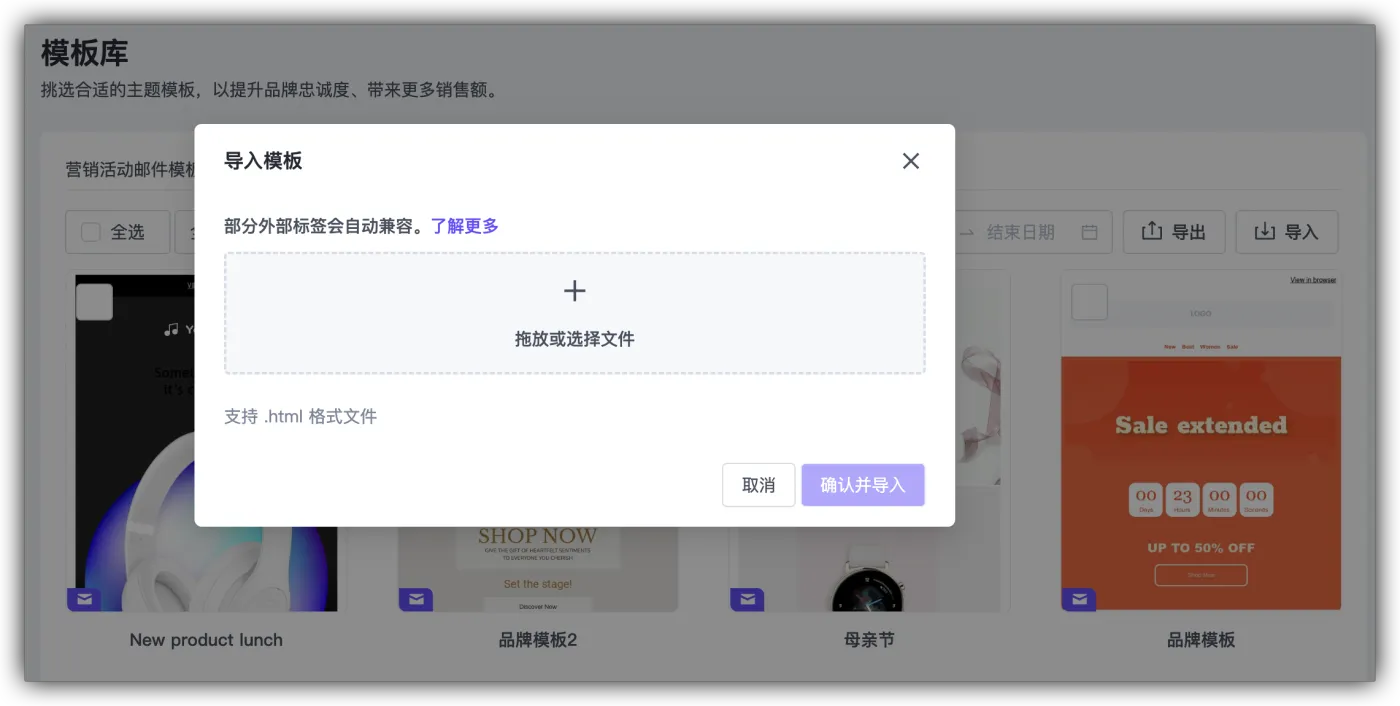Viewport: 1400px width, 706px height.
Task: Switch to the 营销活动邮件模板 tab
Action: pyautogui.click(x=130, y=169)
